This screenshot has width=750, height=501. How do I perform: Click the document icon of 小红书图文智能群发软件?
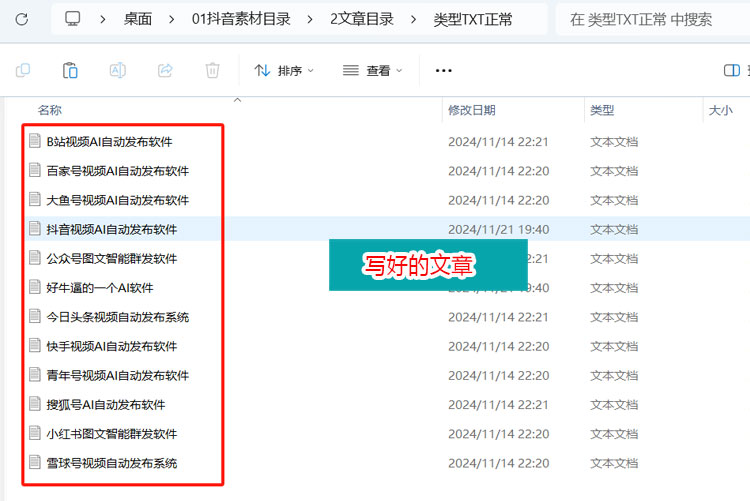tap(34, 433)
